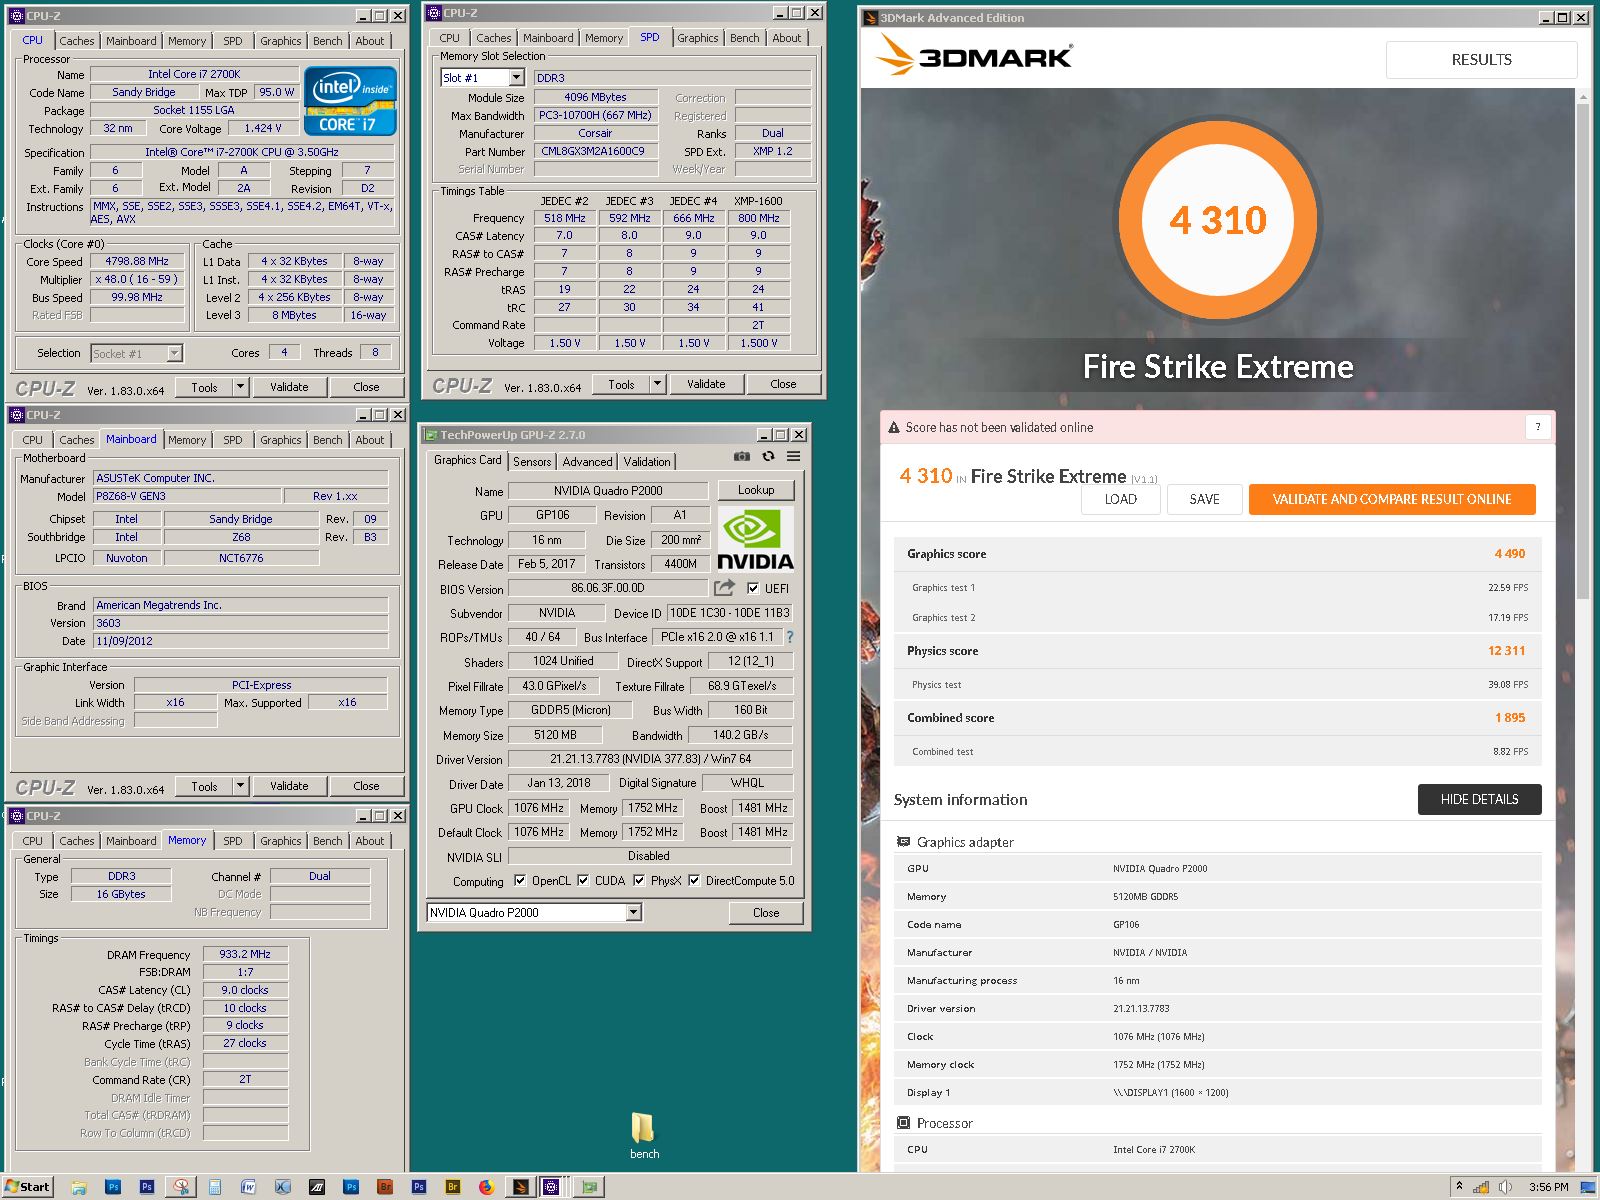Open Caches tab in CPU-Z processor window
Viewport: 1600px width, 1200px height.
[76, 41]
